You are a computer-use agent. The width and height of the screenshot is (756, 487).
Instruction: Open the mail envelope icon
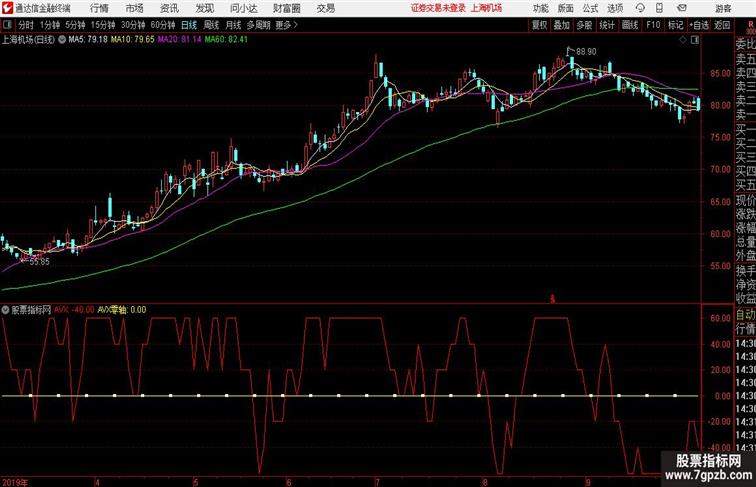point(682,8)
